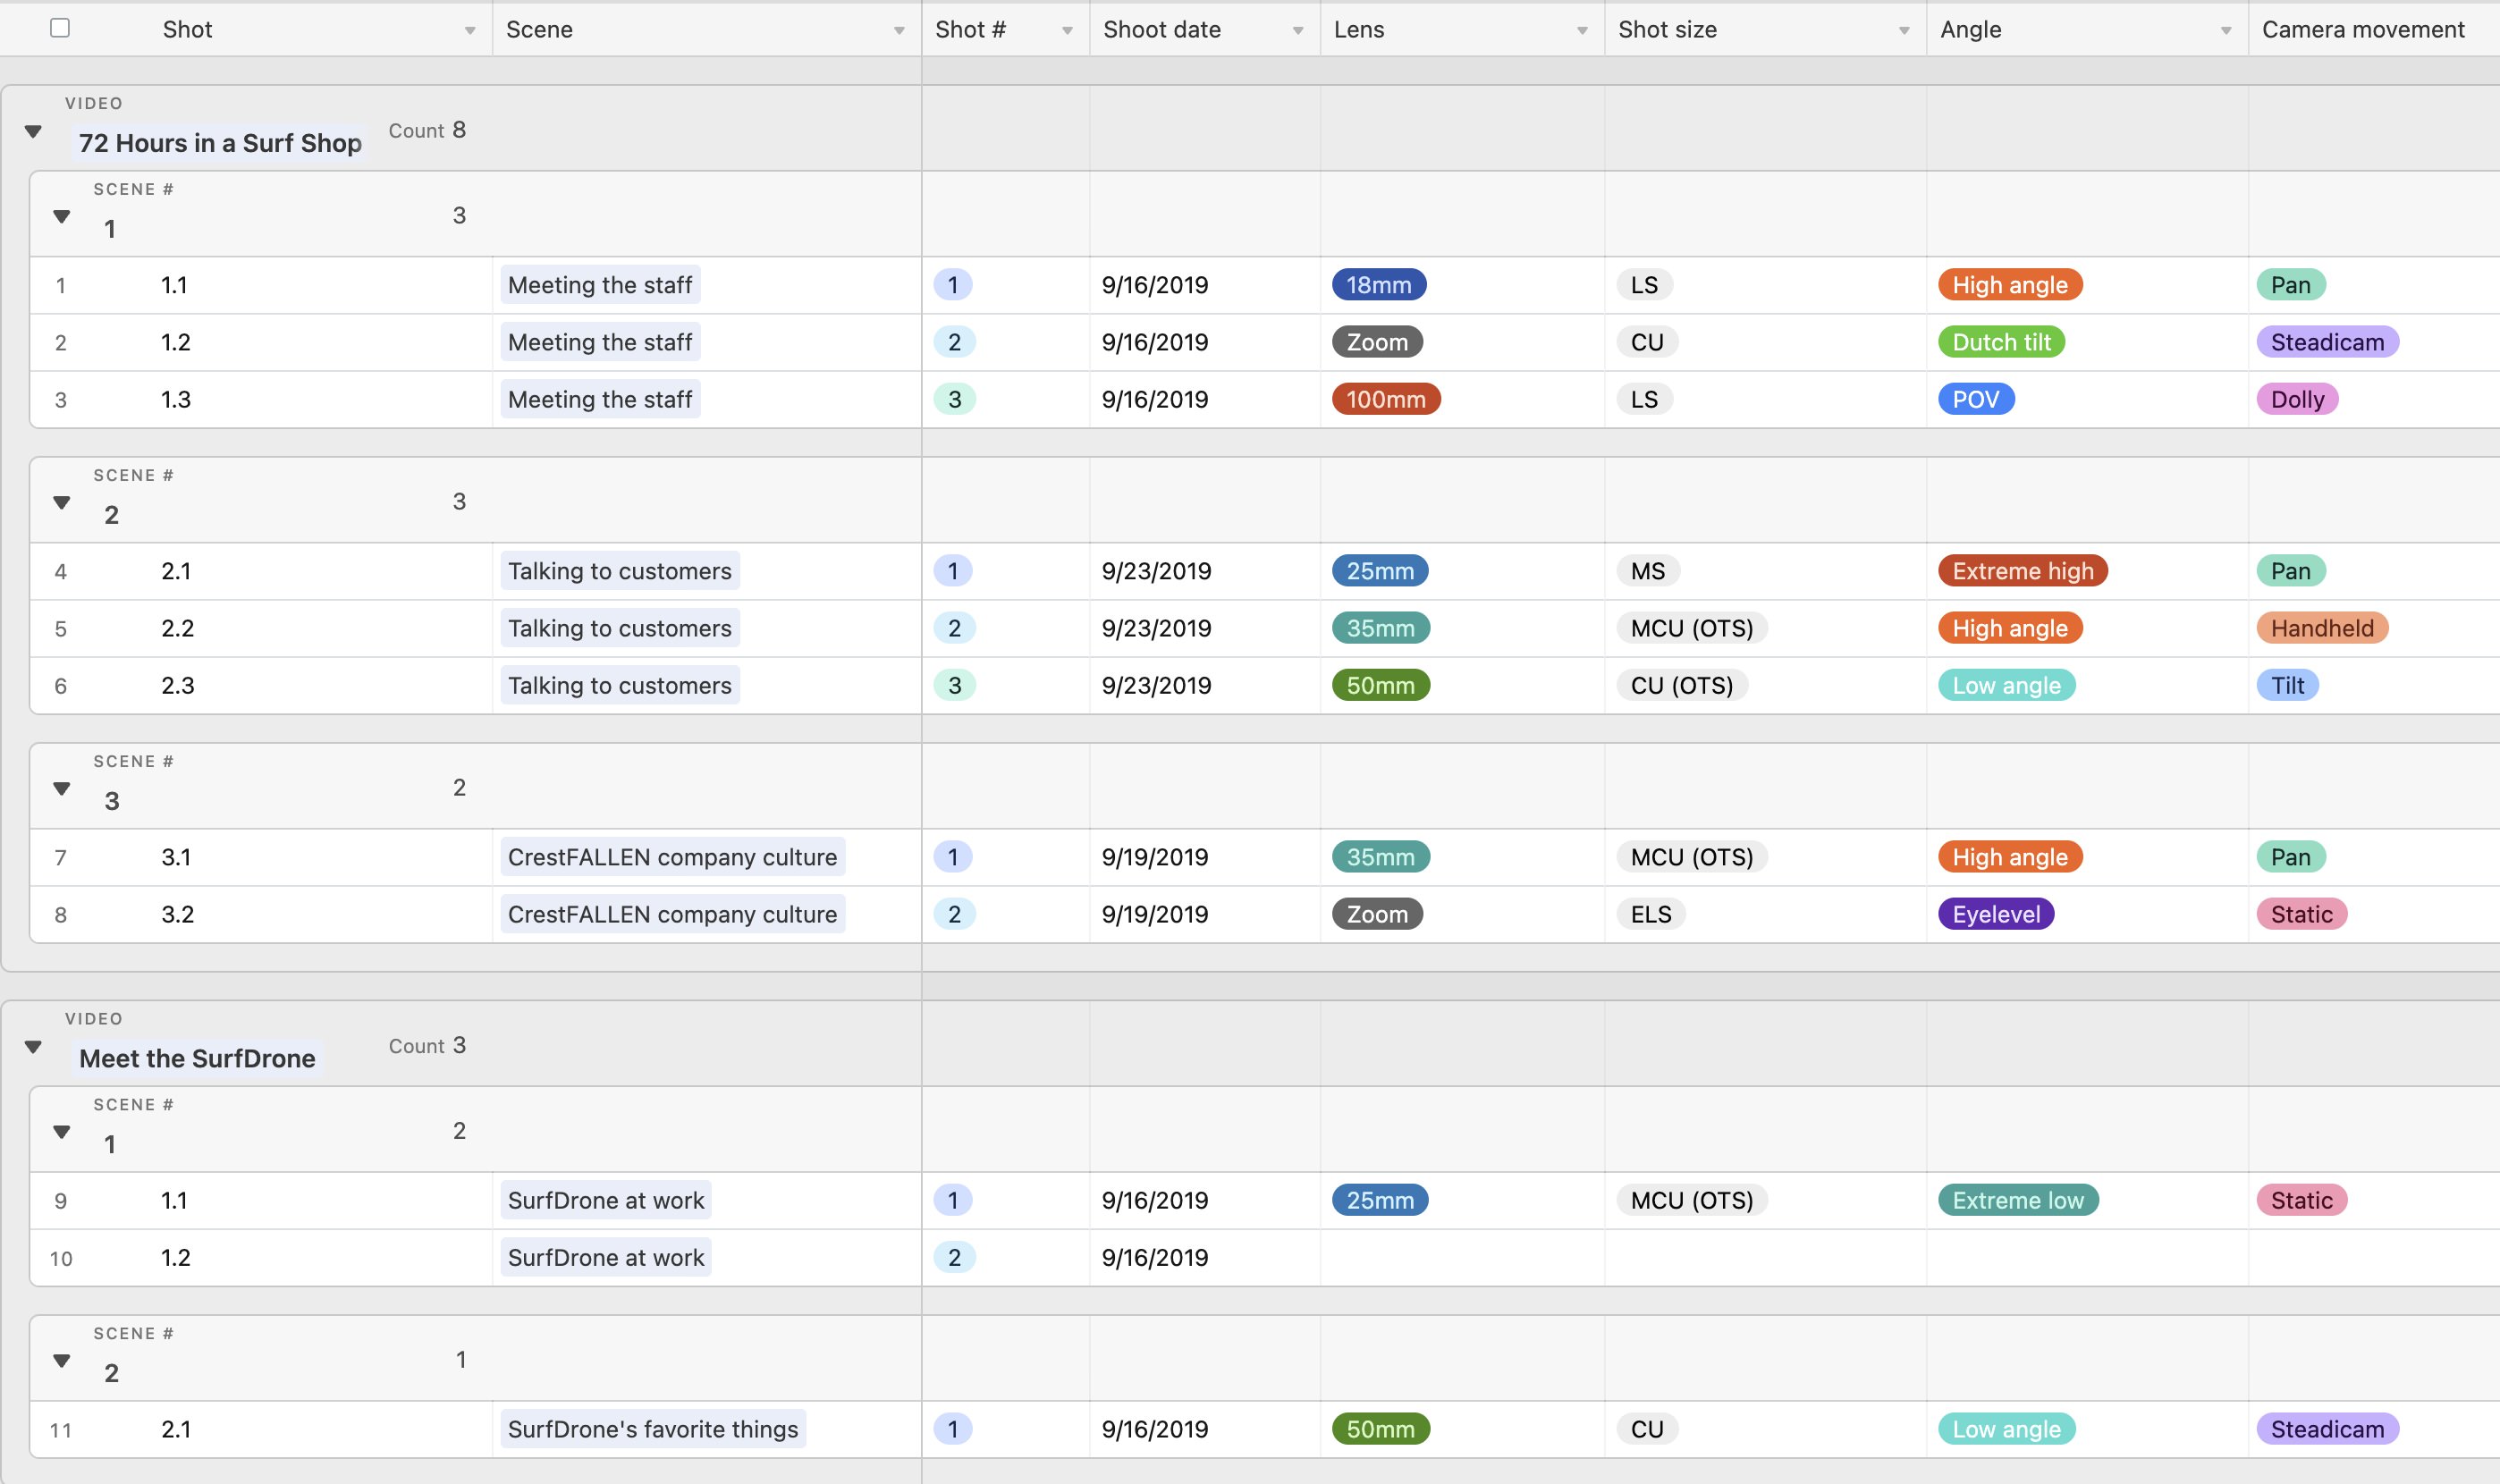
Task: Open the Angle column dropdown arrow
Action: point(2226,31)
